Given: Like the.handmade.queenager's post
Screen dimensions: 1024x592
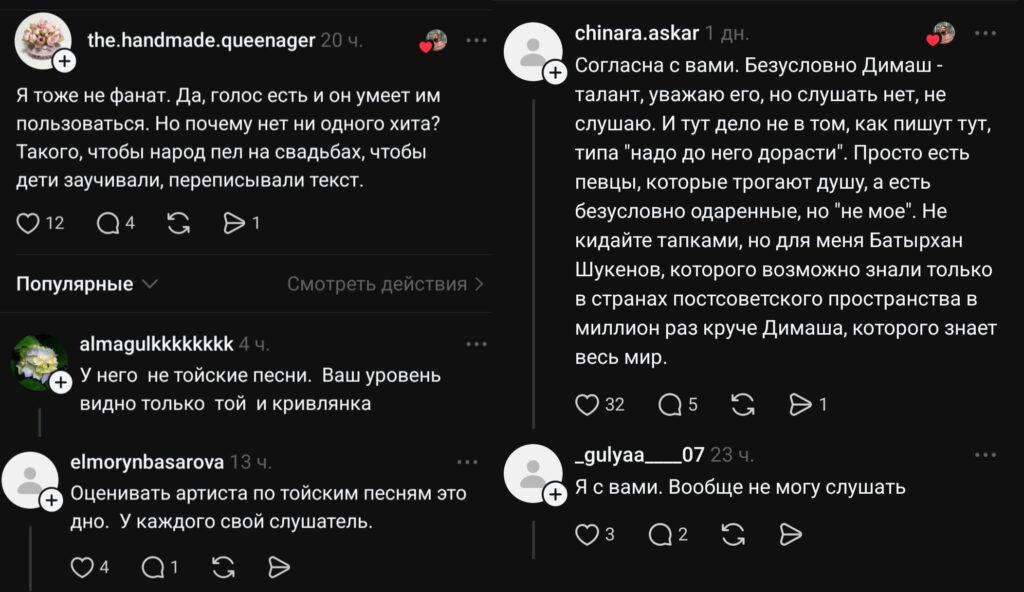Looking at the screenshot, I should point(28,223).
